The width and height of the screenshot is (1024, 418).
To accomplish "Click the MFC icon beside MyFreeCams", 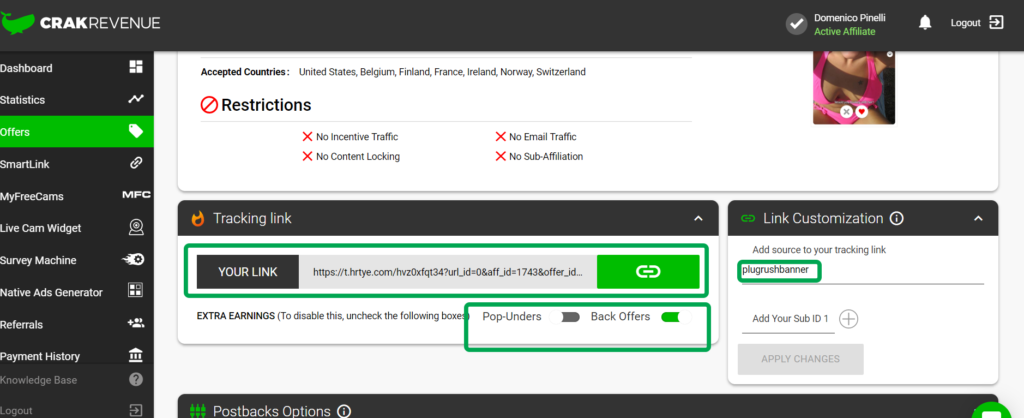I will coord(136,195).
